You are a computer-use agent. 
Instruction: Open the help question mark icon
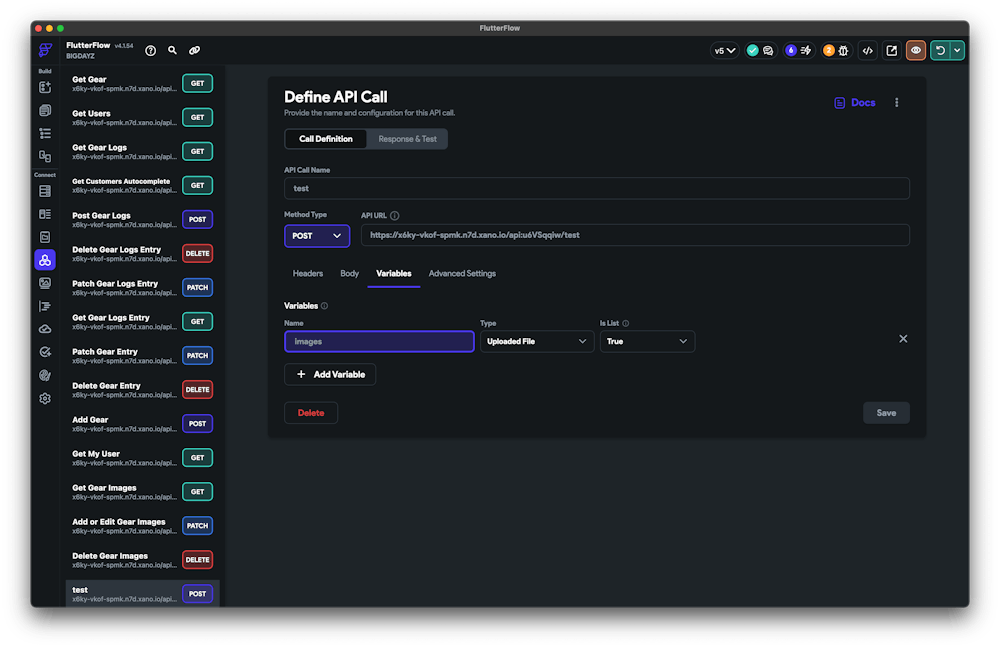point(151,50)
